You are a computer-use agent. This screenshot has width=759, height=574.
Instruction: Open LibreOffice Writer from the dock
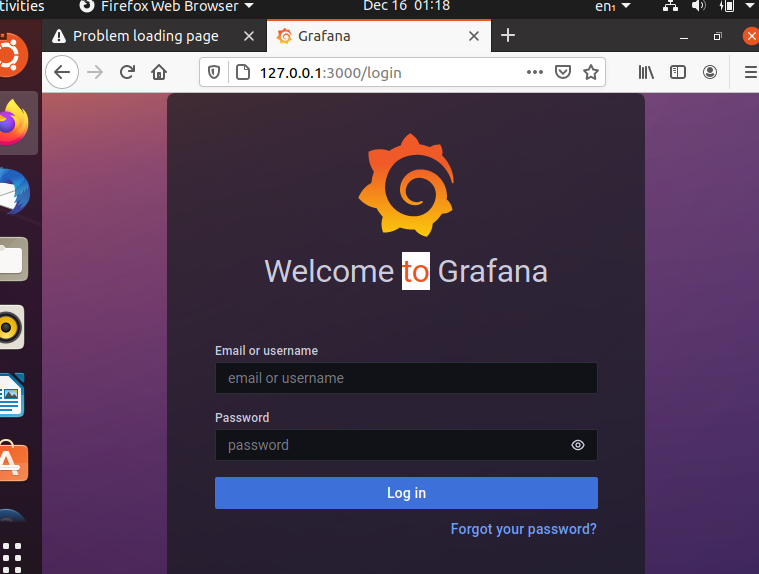[12, 395]
